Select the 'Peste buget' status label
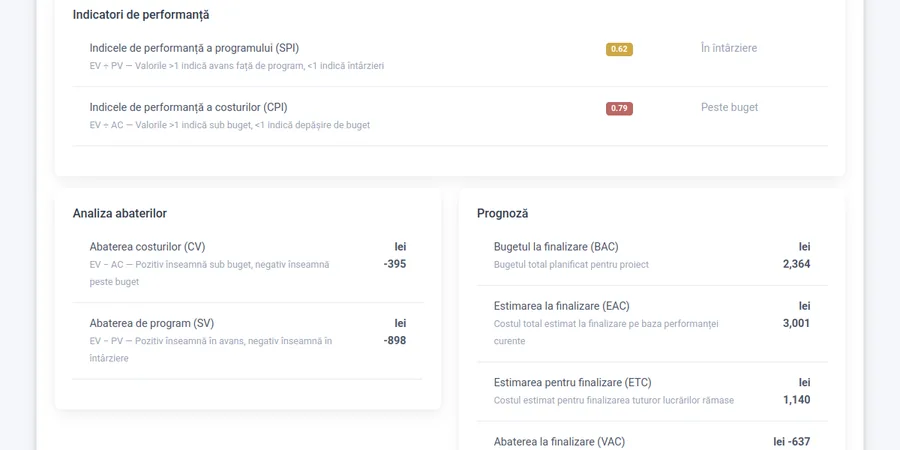 (730, 107)
